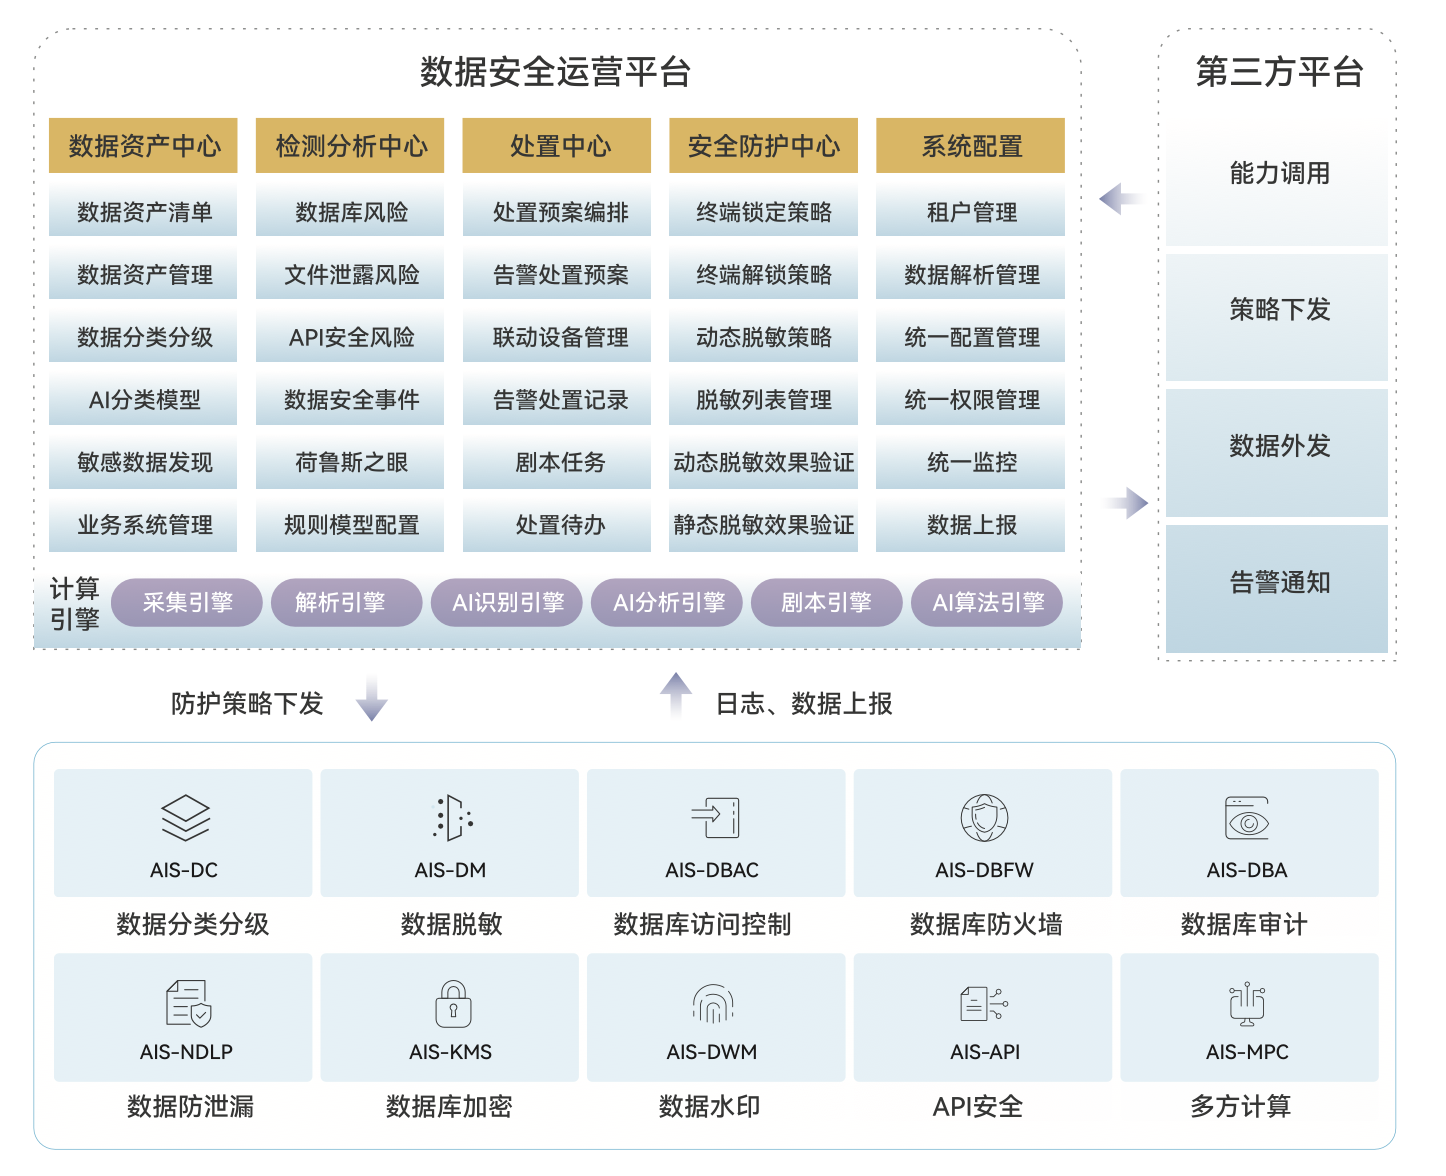Click the down arrow beside 防护策略下发

pyautogui.click(x=371, y=699)
